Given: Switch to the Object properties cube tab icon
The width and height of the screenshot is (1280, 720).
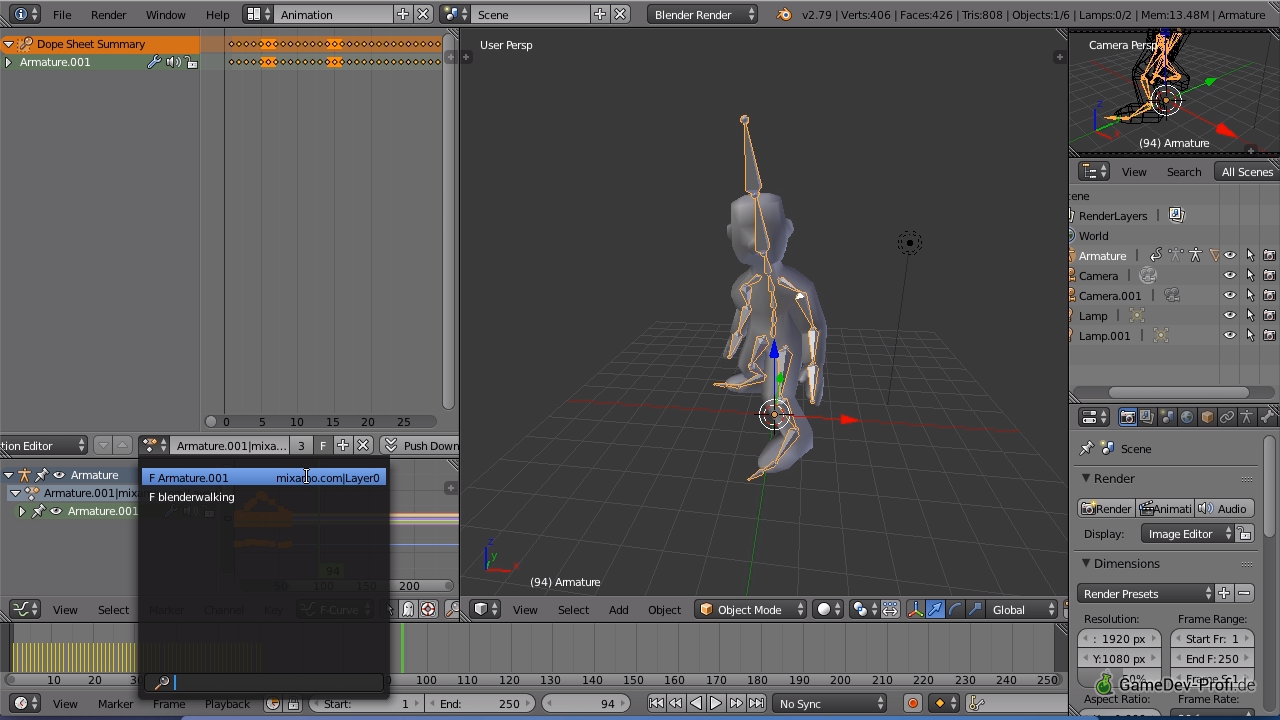Looking at the screenshot, I should pyautogui.click(x=1207, y=417).
